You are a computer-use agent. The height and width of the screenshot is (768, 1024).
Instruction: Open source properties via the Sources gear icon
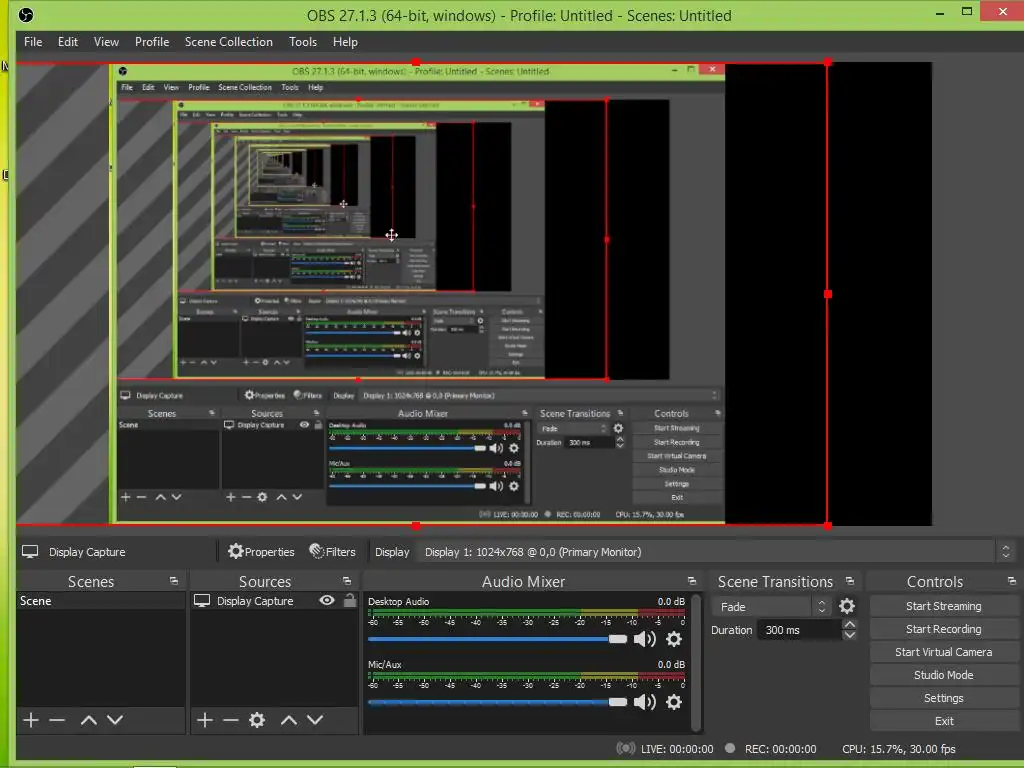[x=257, y=720]
